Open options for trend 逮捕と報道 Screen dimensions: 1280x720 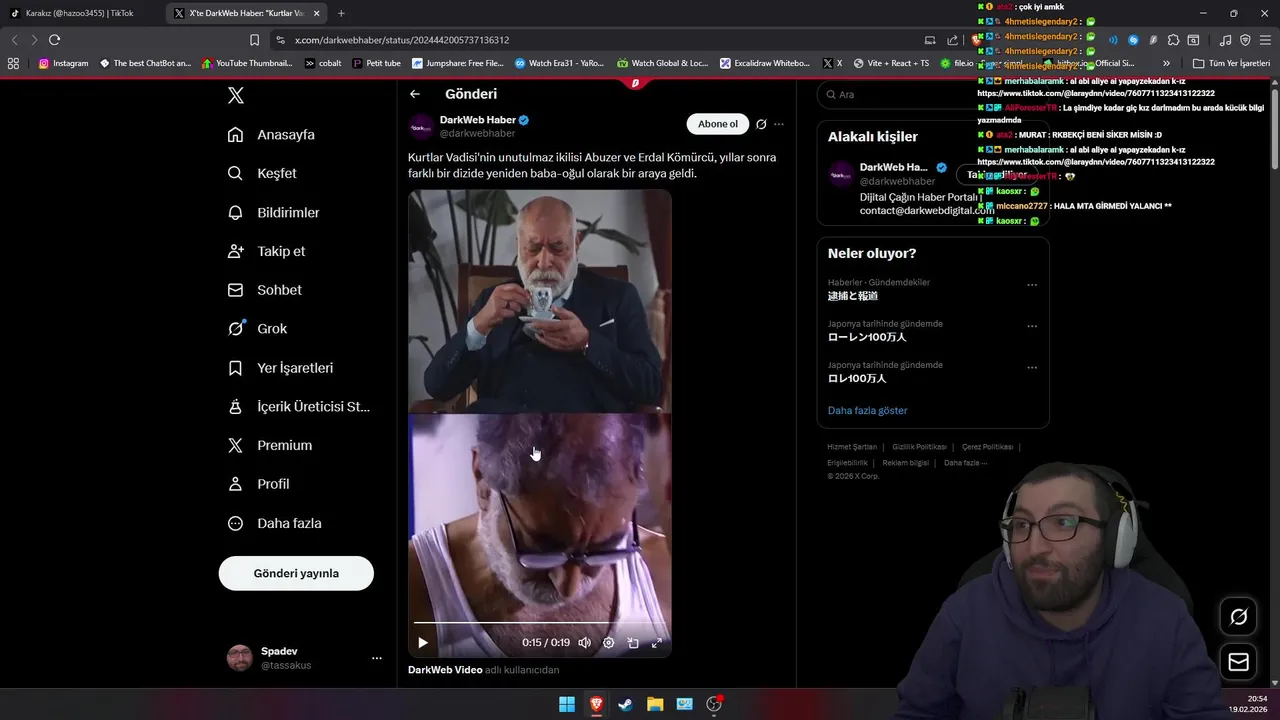1032,285
